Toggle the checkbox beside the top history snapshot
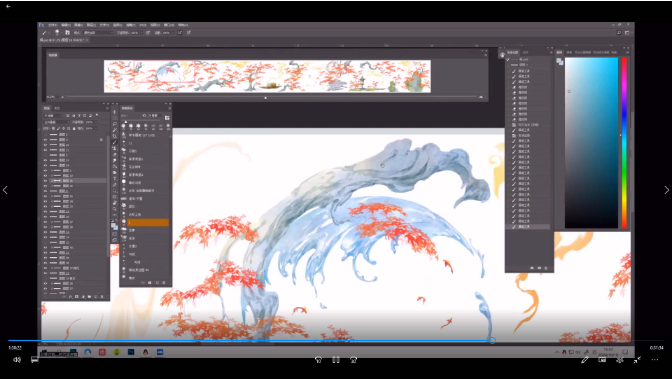The image size is (672, 379). pyautogui.click(x=508, y=59)
